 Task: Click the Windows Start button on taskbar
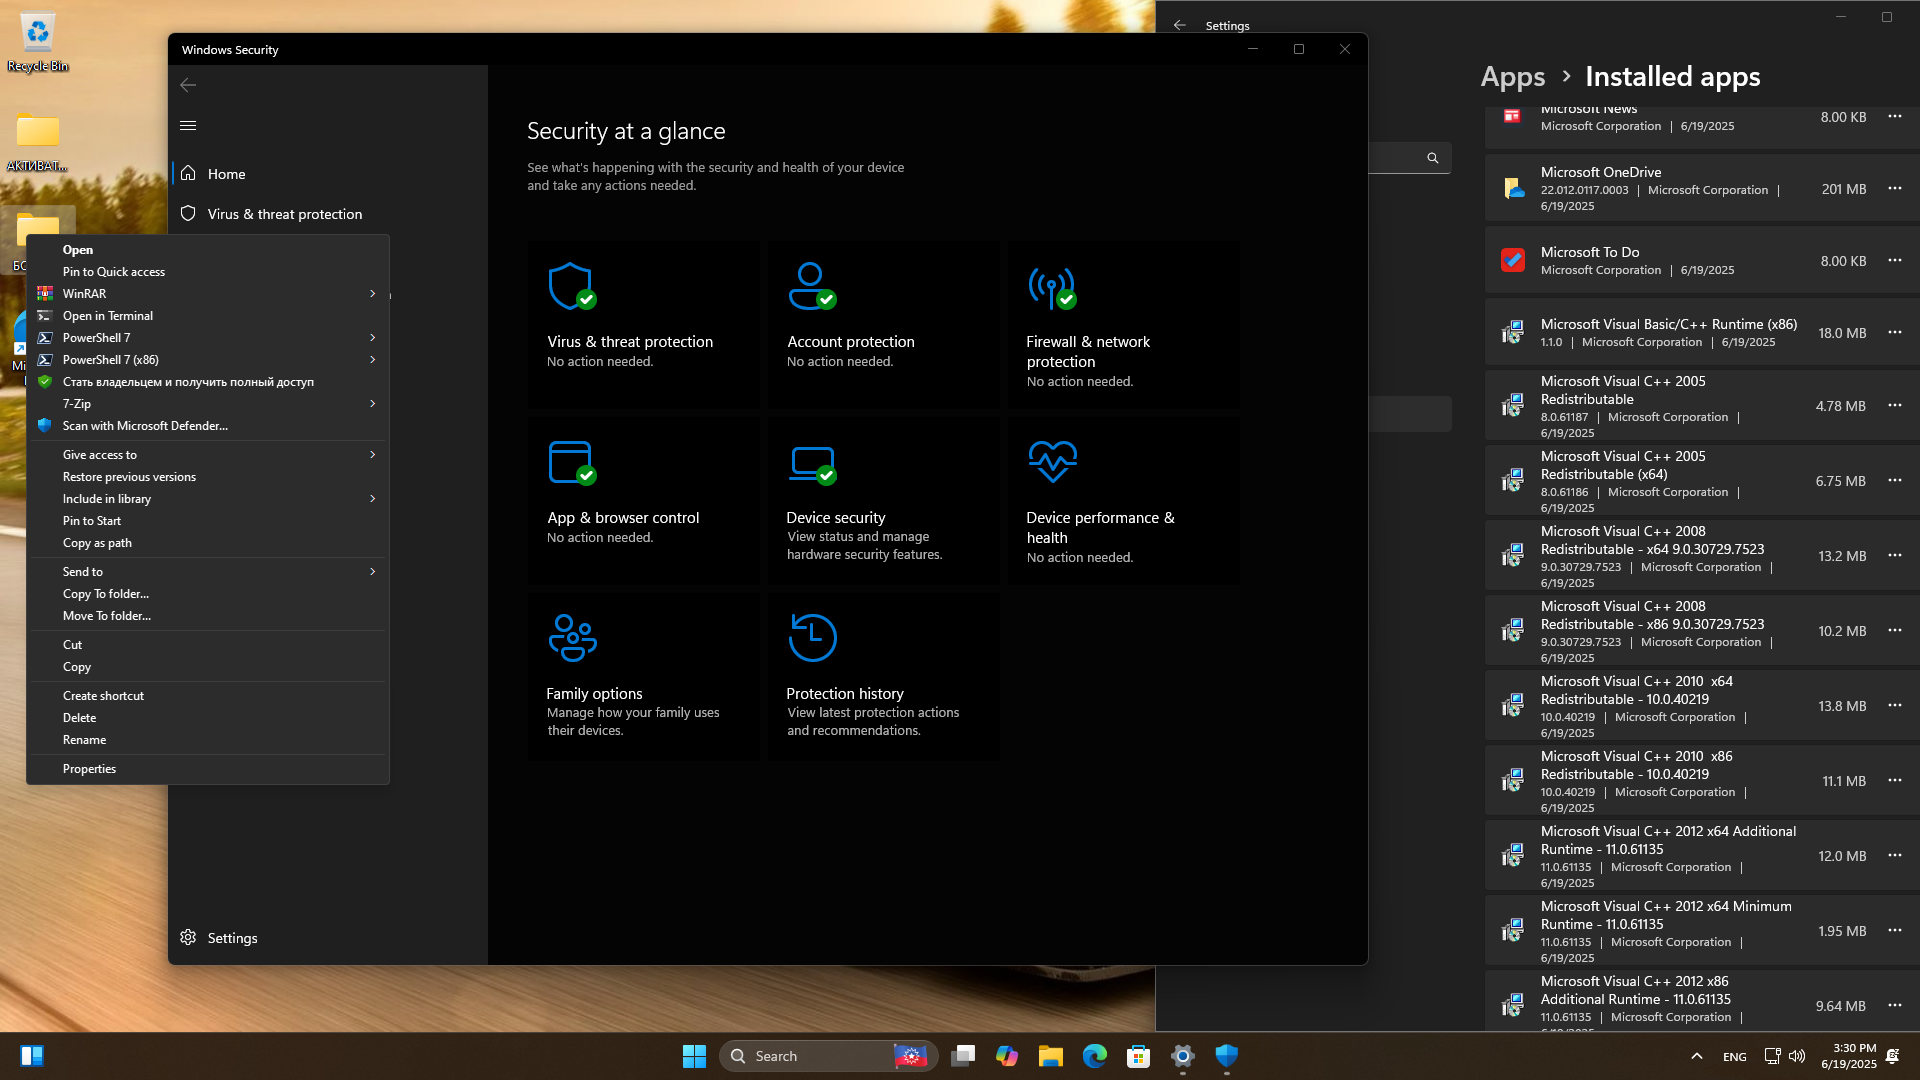(x=694, y=1056)
